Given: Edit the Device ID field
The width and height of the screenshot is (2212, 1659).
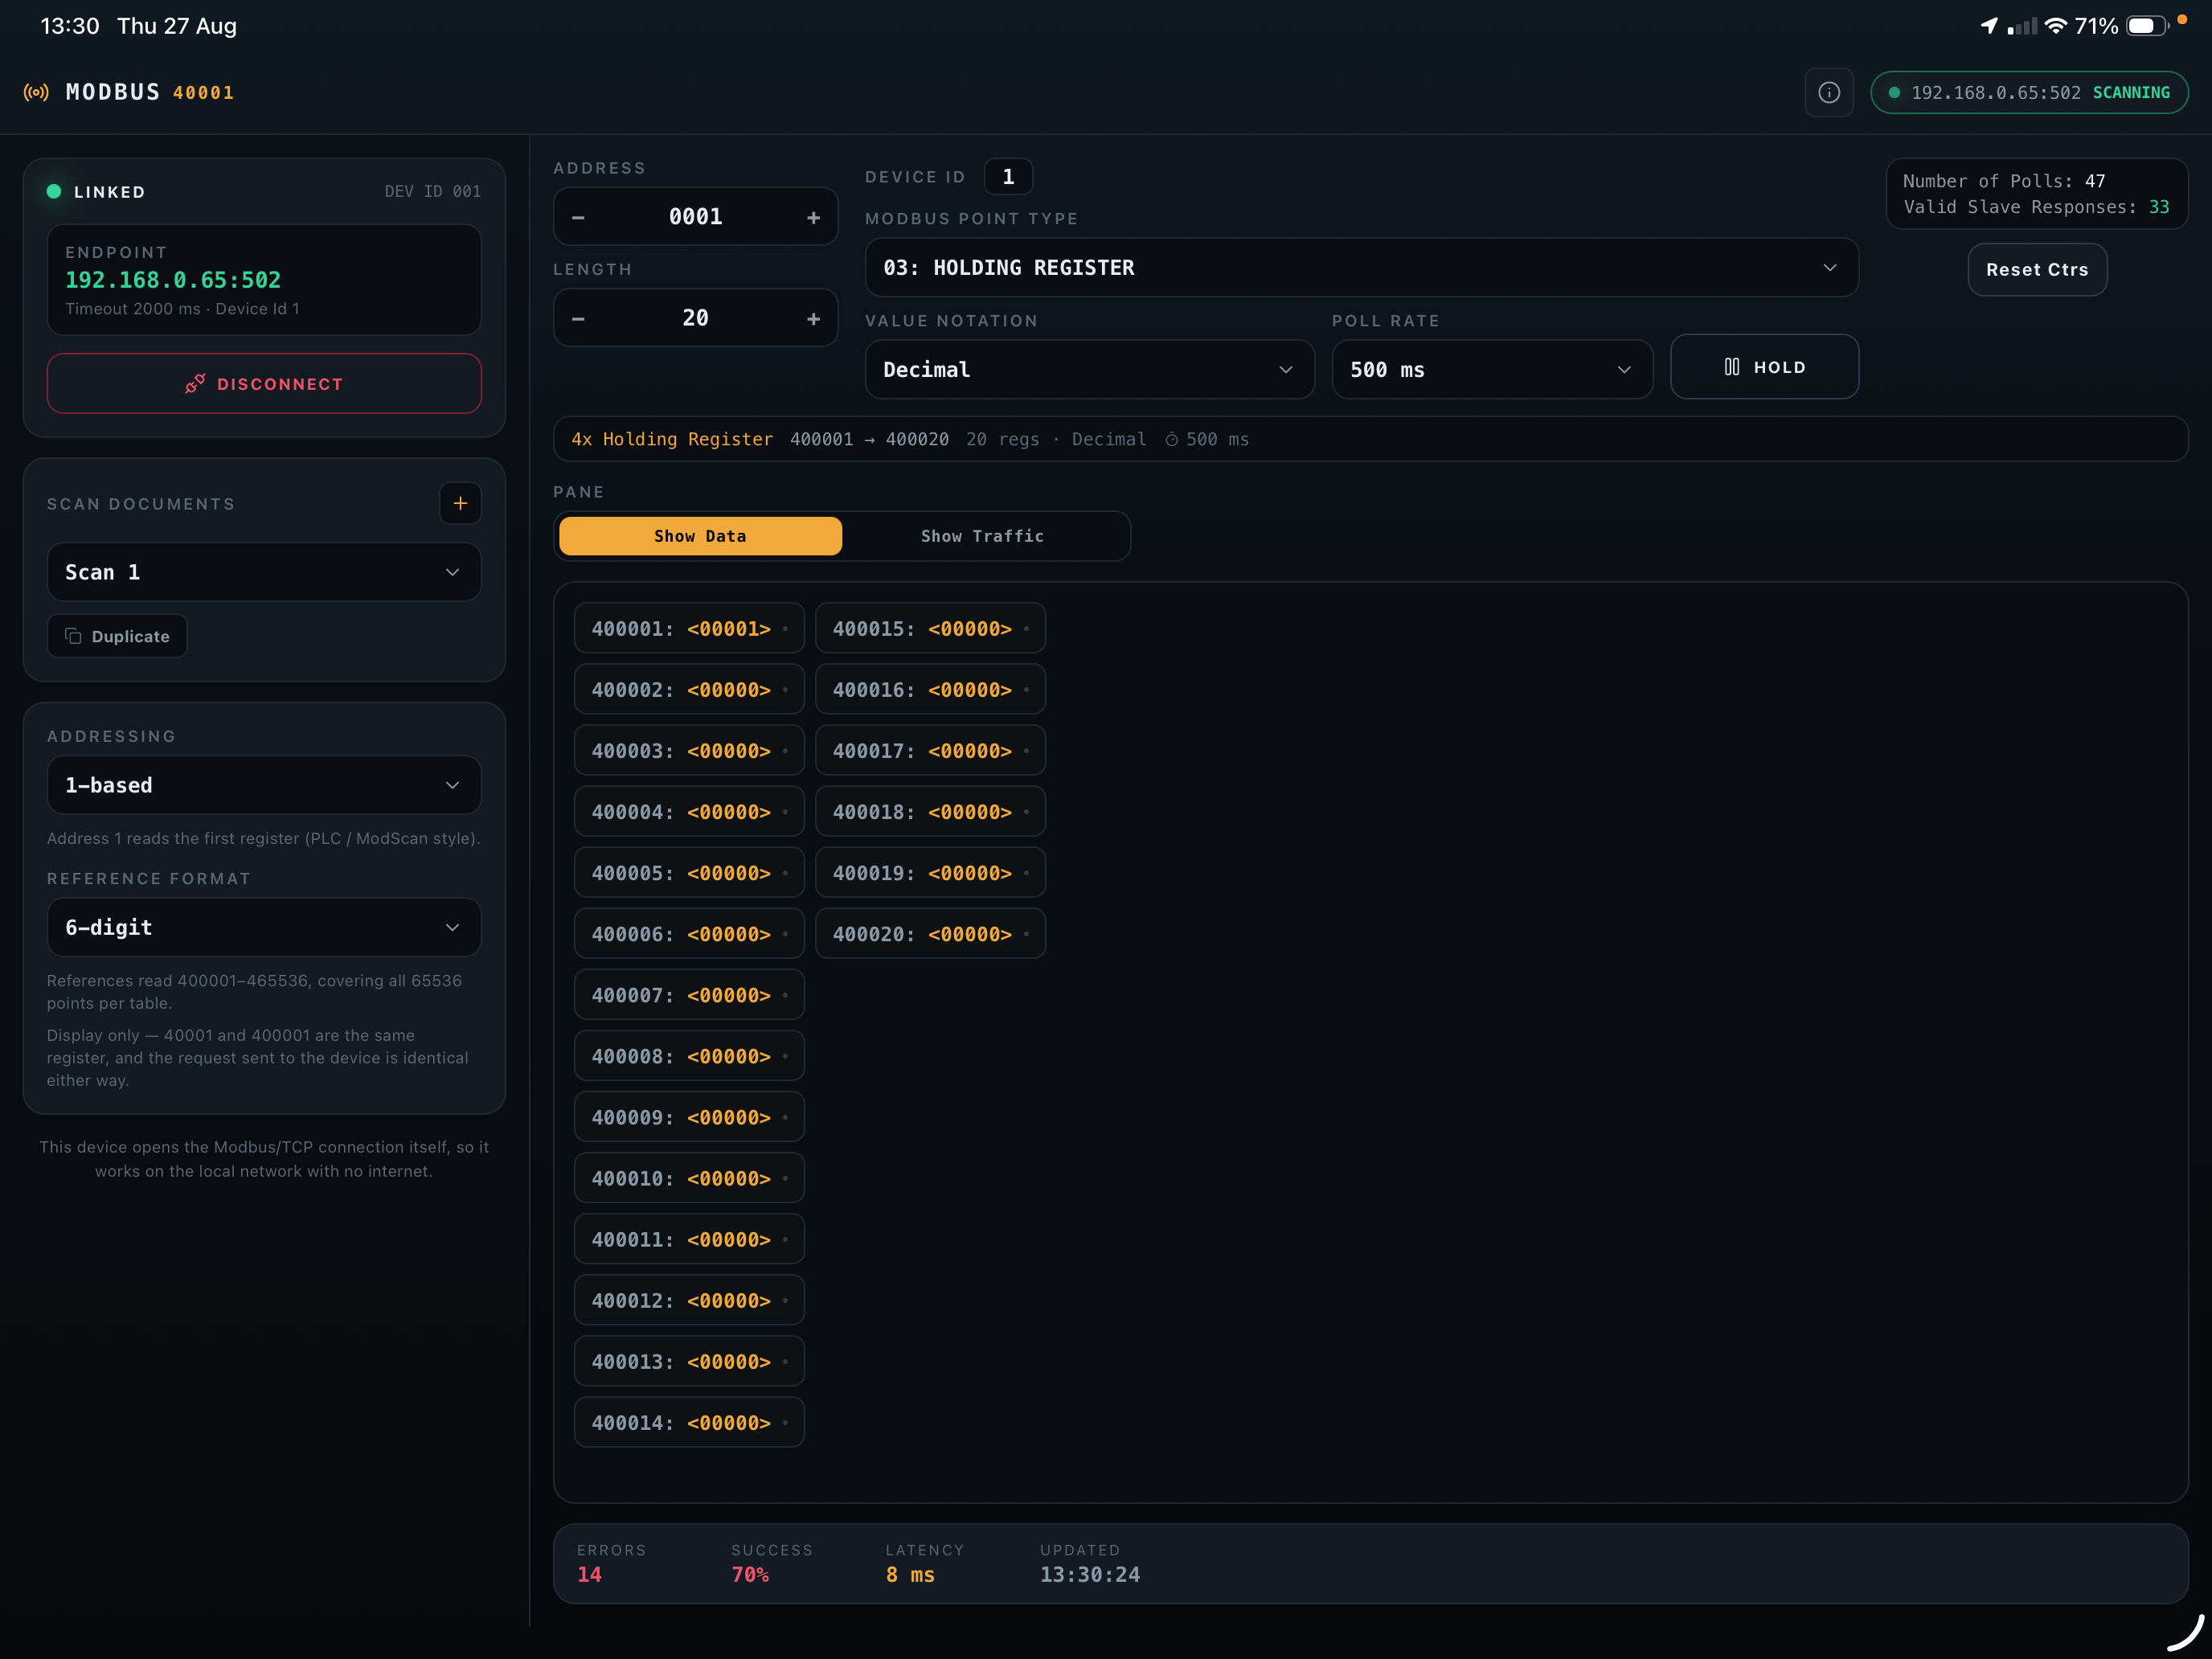Looking at the screenshot, I should pos(1008,177).
